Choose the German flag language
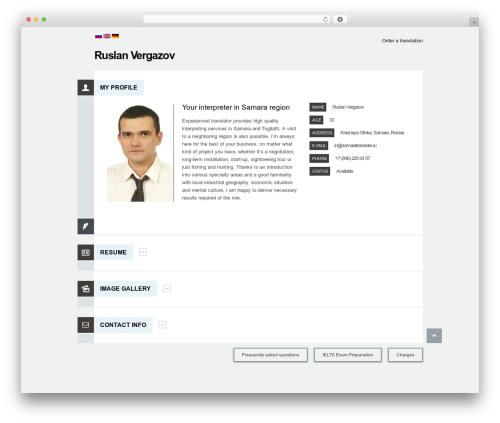Screen dimensions: 500x423 (115, 36)
